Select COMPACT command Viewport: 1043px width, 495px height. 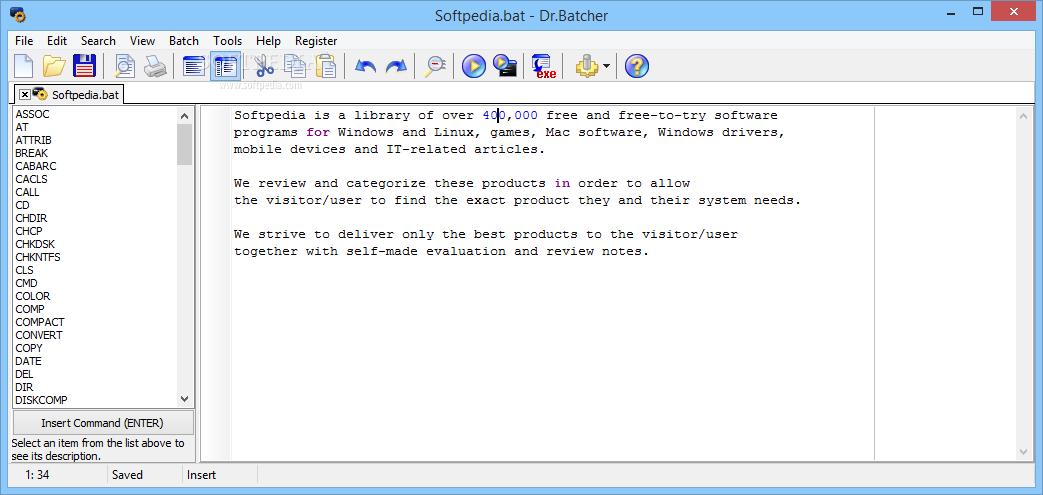tap(94, 322)
